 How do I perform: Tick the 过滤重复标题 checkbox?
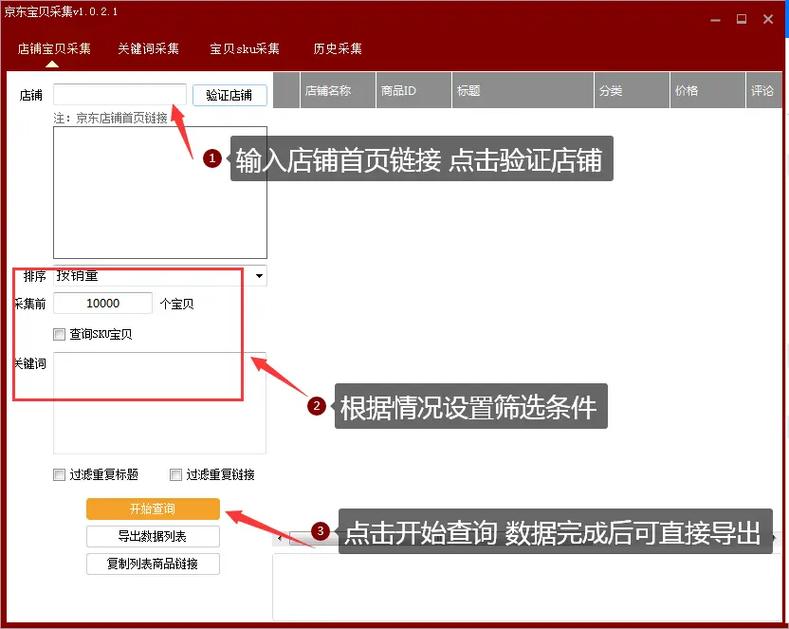(59, 475)
